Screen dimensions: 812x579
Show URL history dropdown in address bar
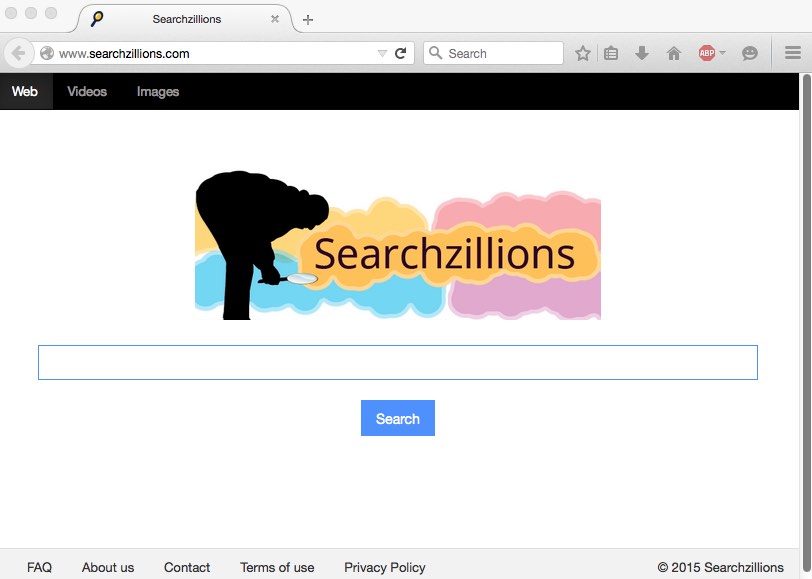tap(381, 54)
